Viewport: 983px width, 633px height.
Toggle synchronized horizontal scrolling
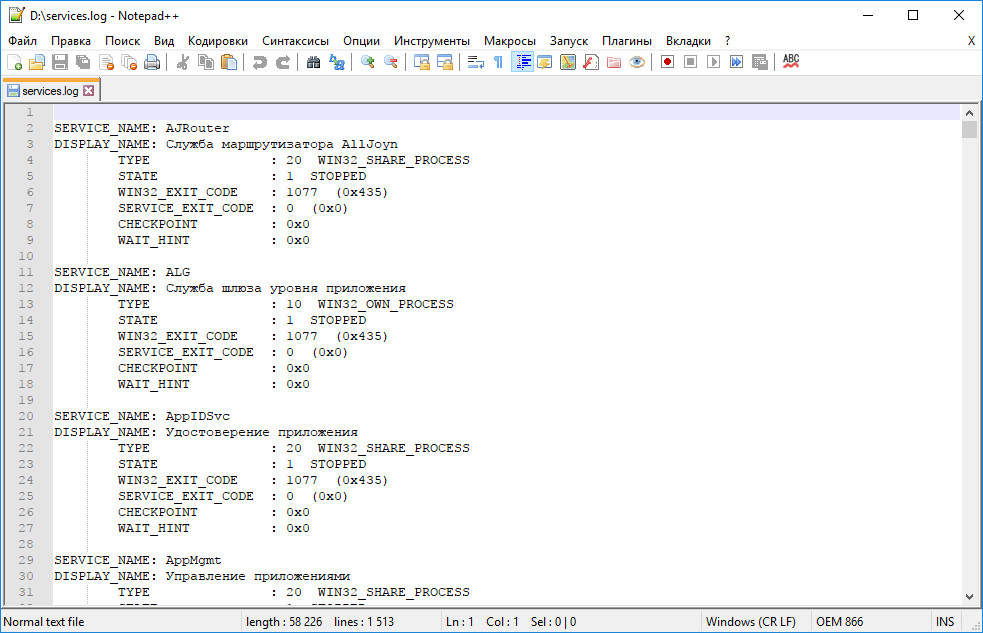444,62
